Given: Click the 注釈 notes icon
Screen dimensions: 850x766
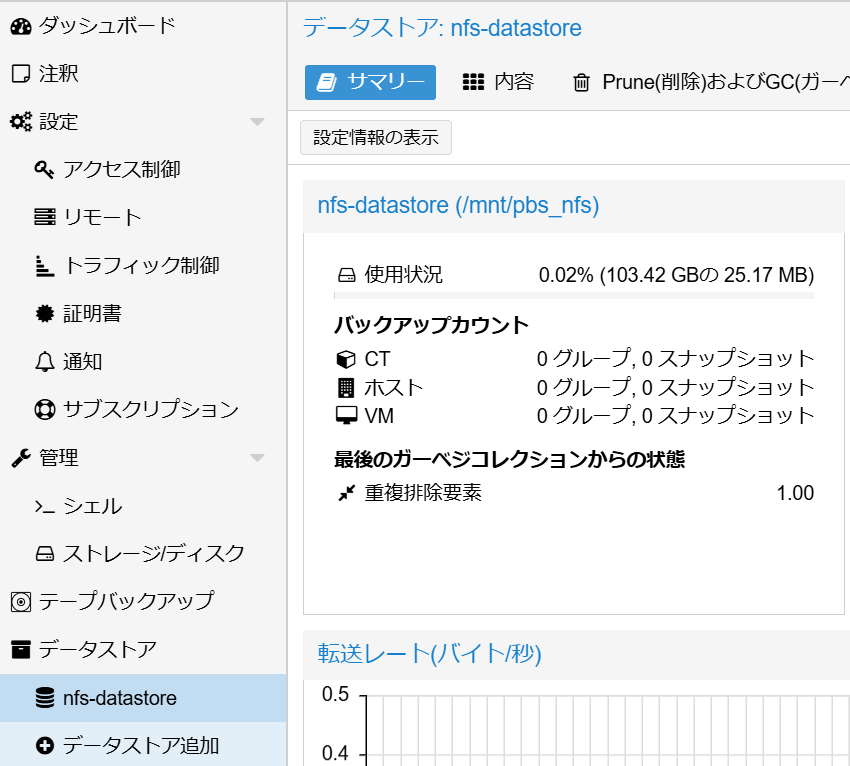Looking at the screenshot, I should [x=21, y=74].
